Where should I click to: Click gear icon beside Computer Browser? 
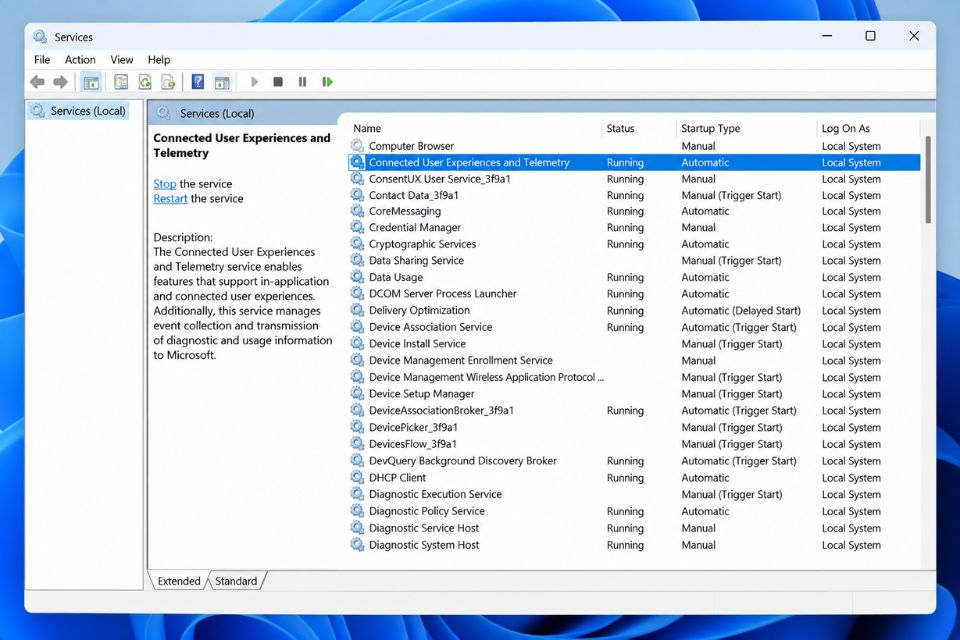[x=357, y=146]
